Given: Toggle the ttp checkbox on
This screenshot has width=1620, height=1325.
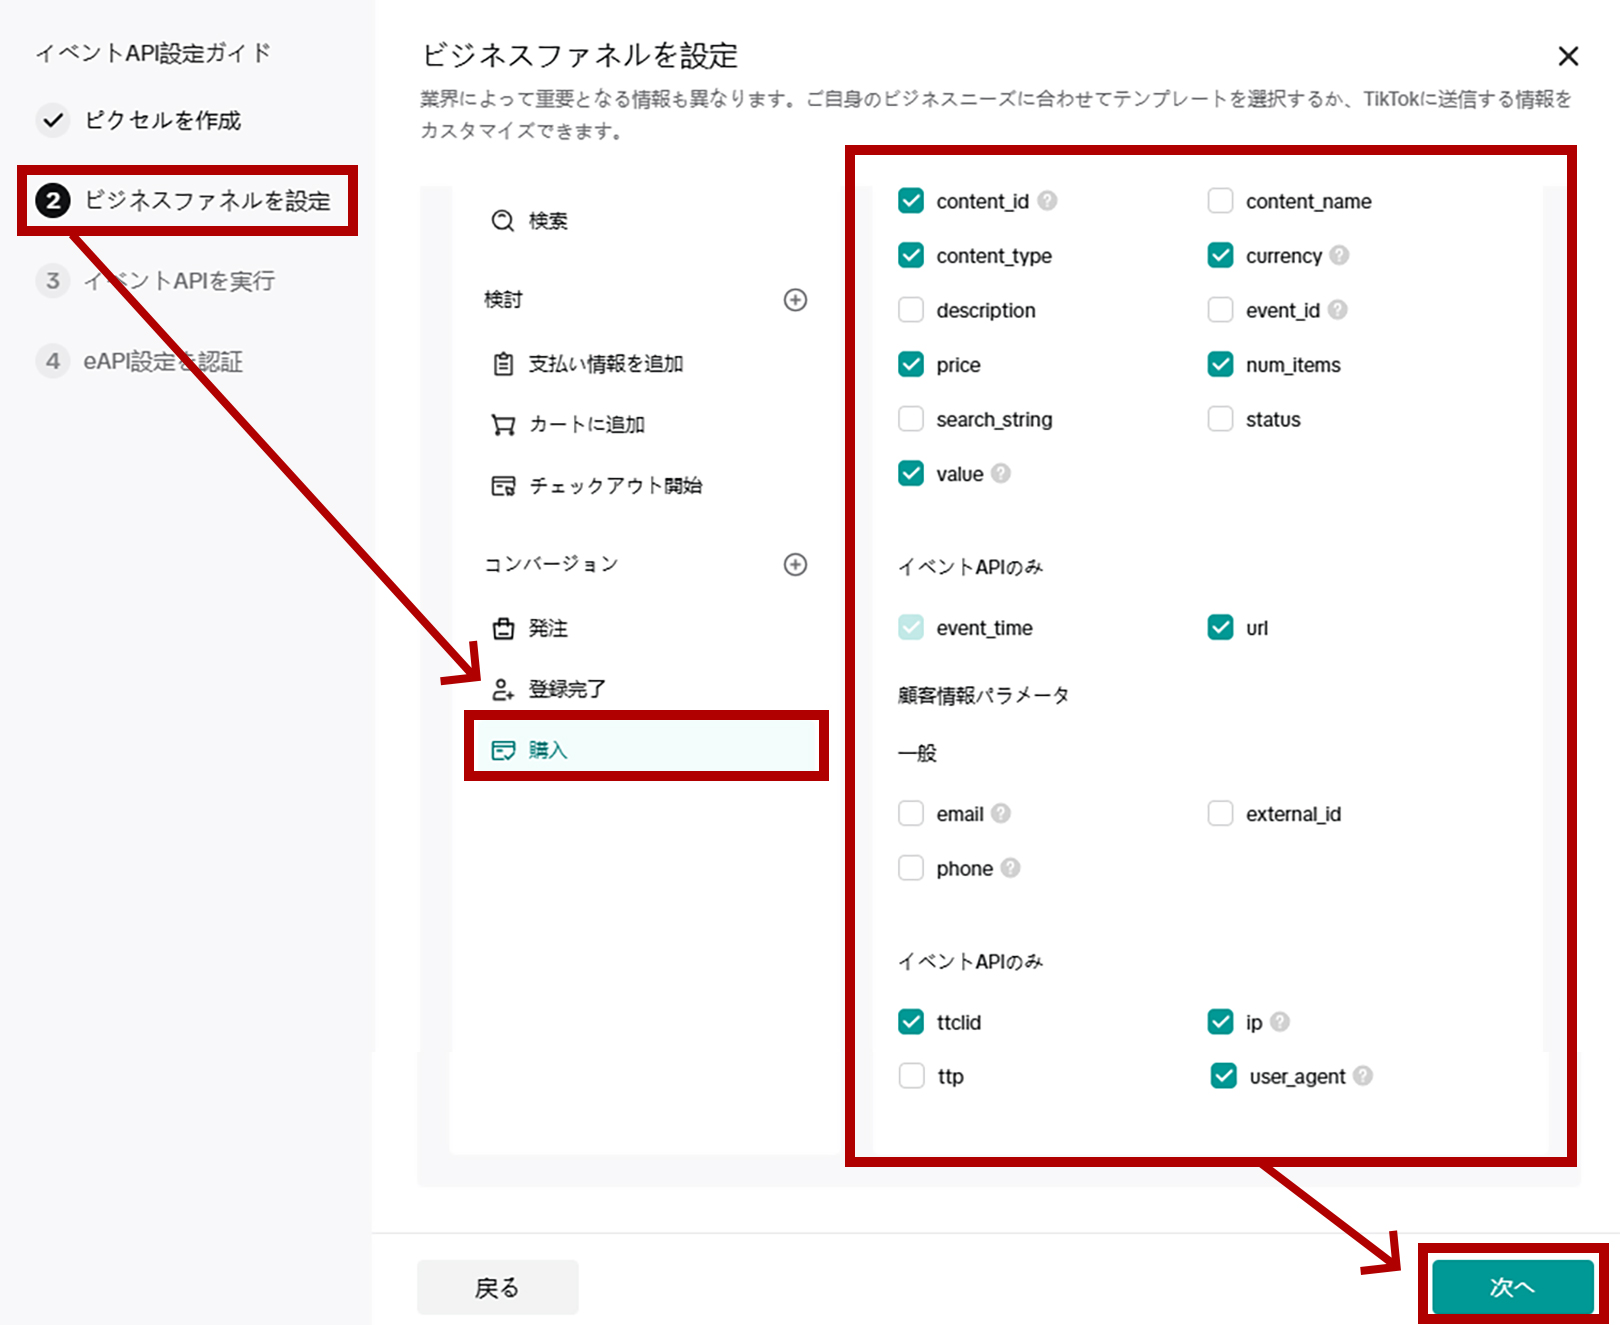Looking at the screenshot, I should tap(911, 1076).
